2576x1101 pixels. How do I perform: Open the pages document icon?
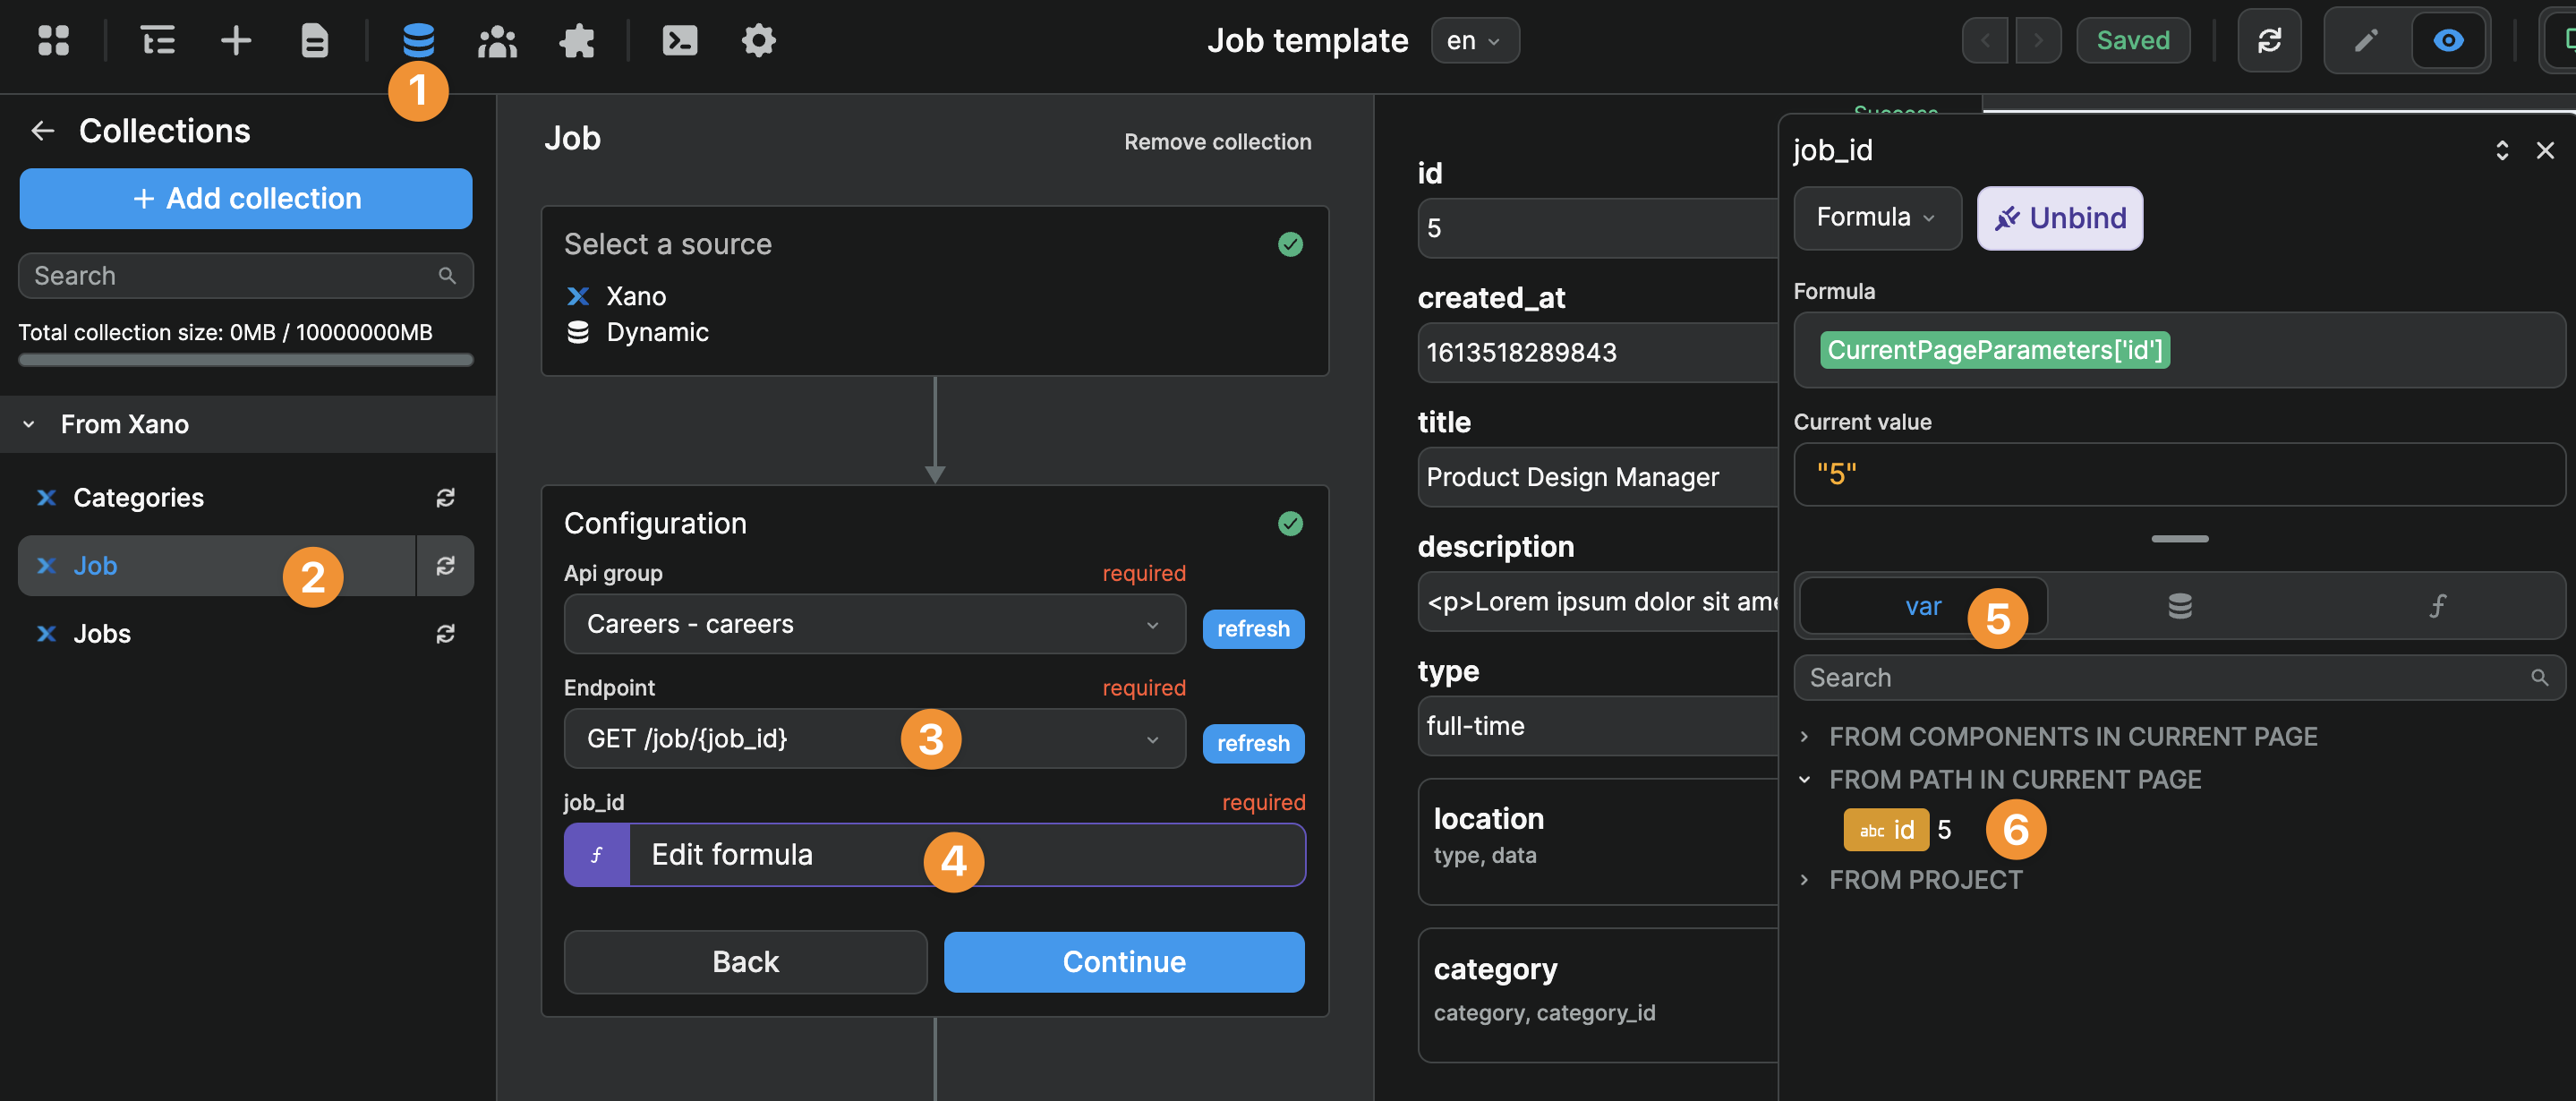pyautogui.click(x=314, y=41)
